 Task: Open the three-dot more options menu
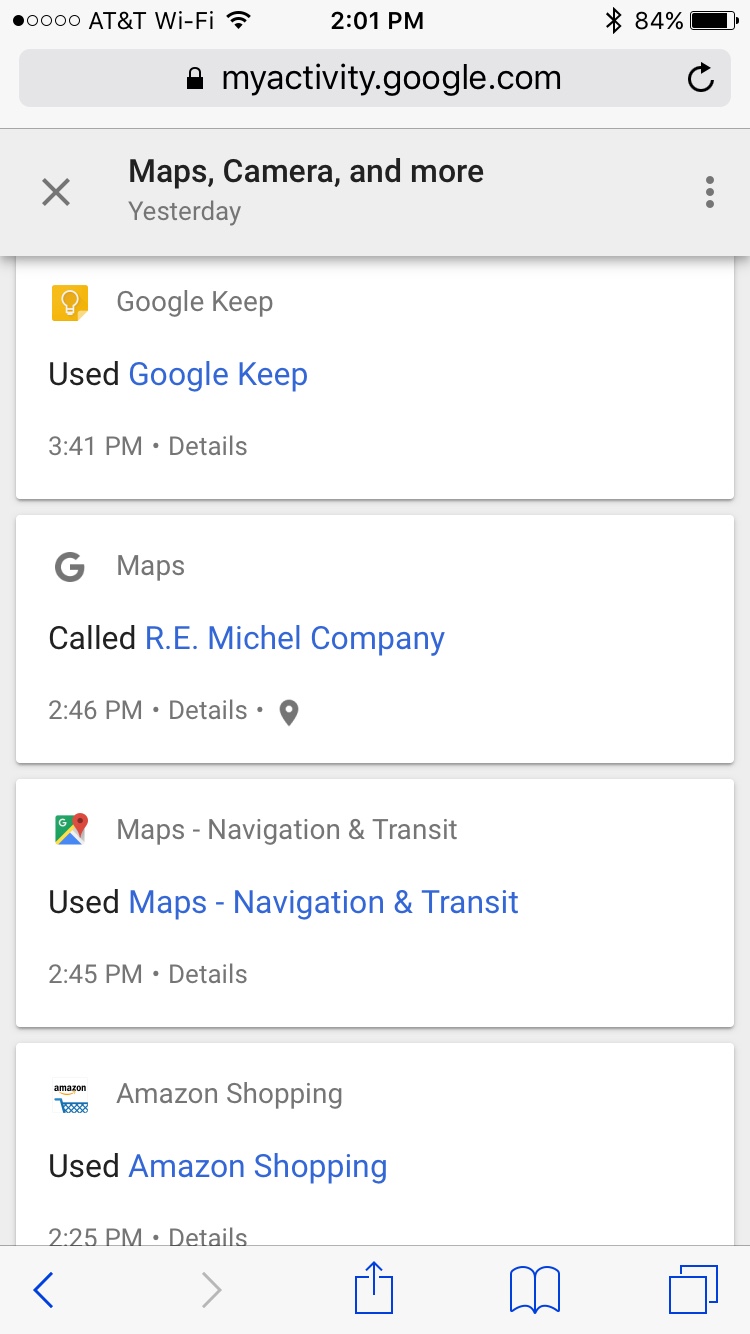tap(709, 192)
